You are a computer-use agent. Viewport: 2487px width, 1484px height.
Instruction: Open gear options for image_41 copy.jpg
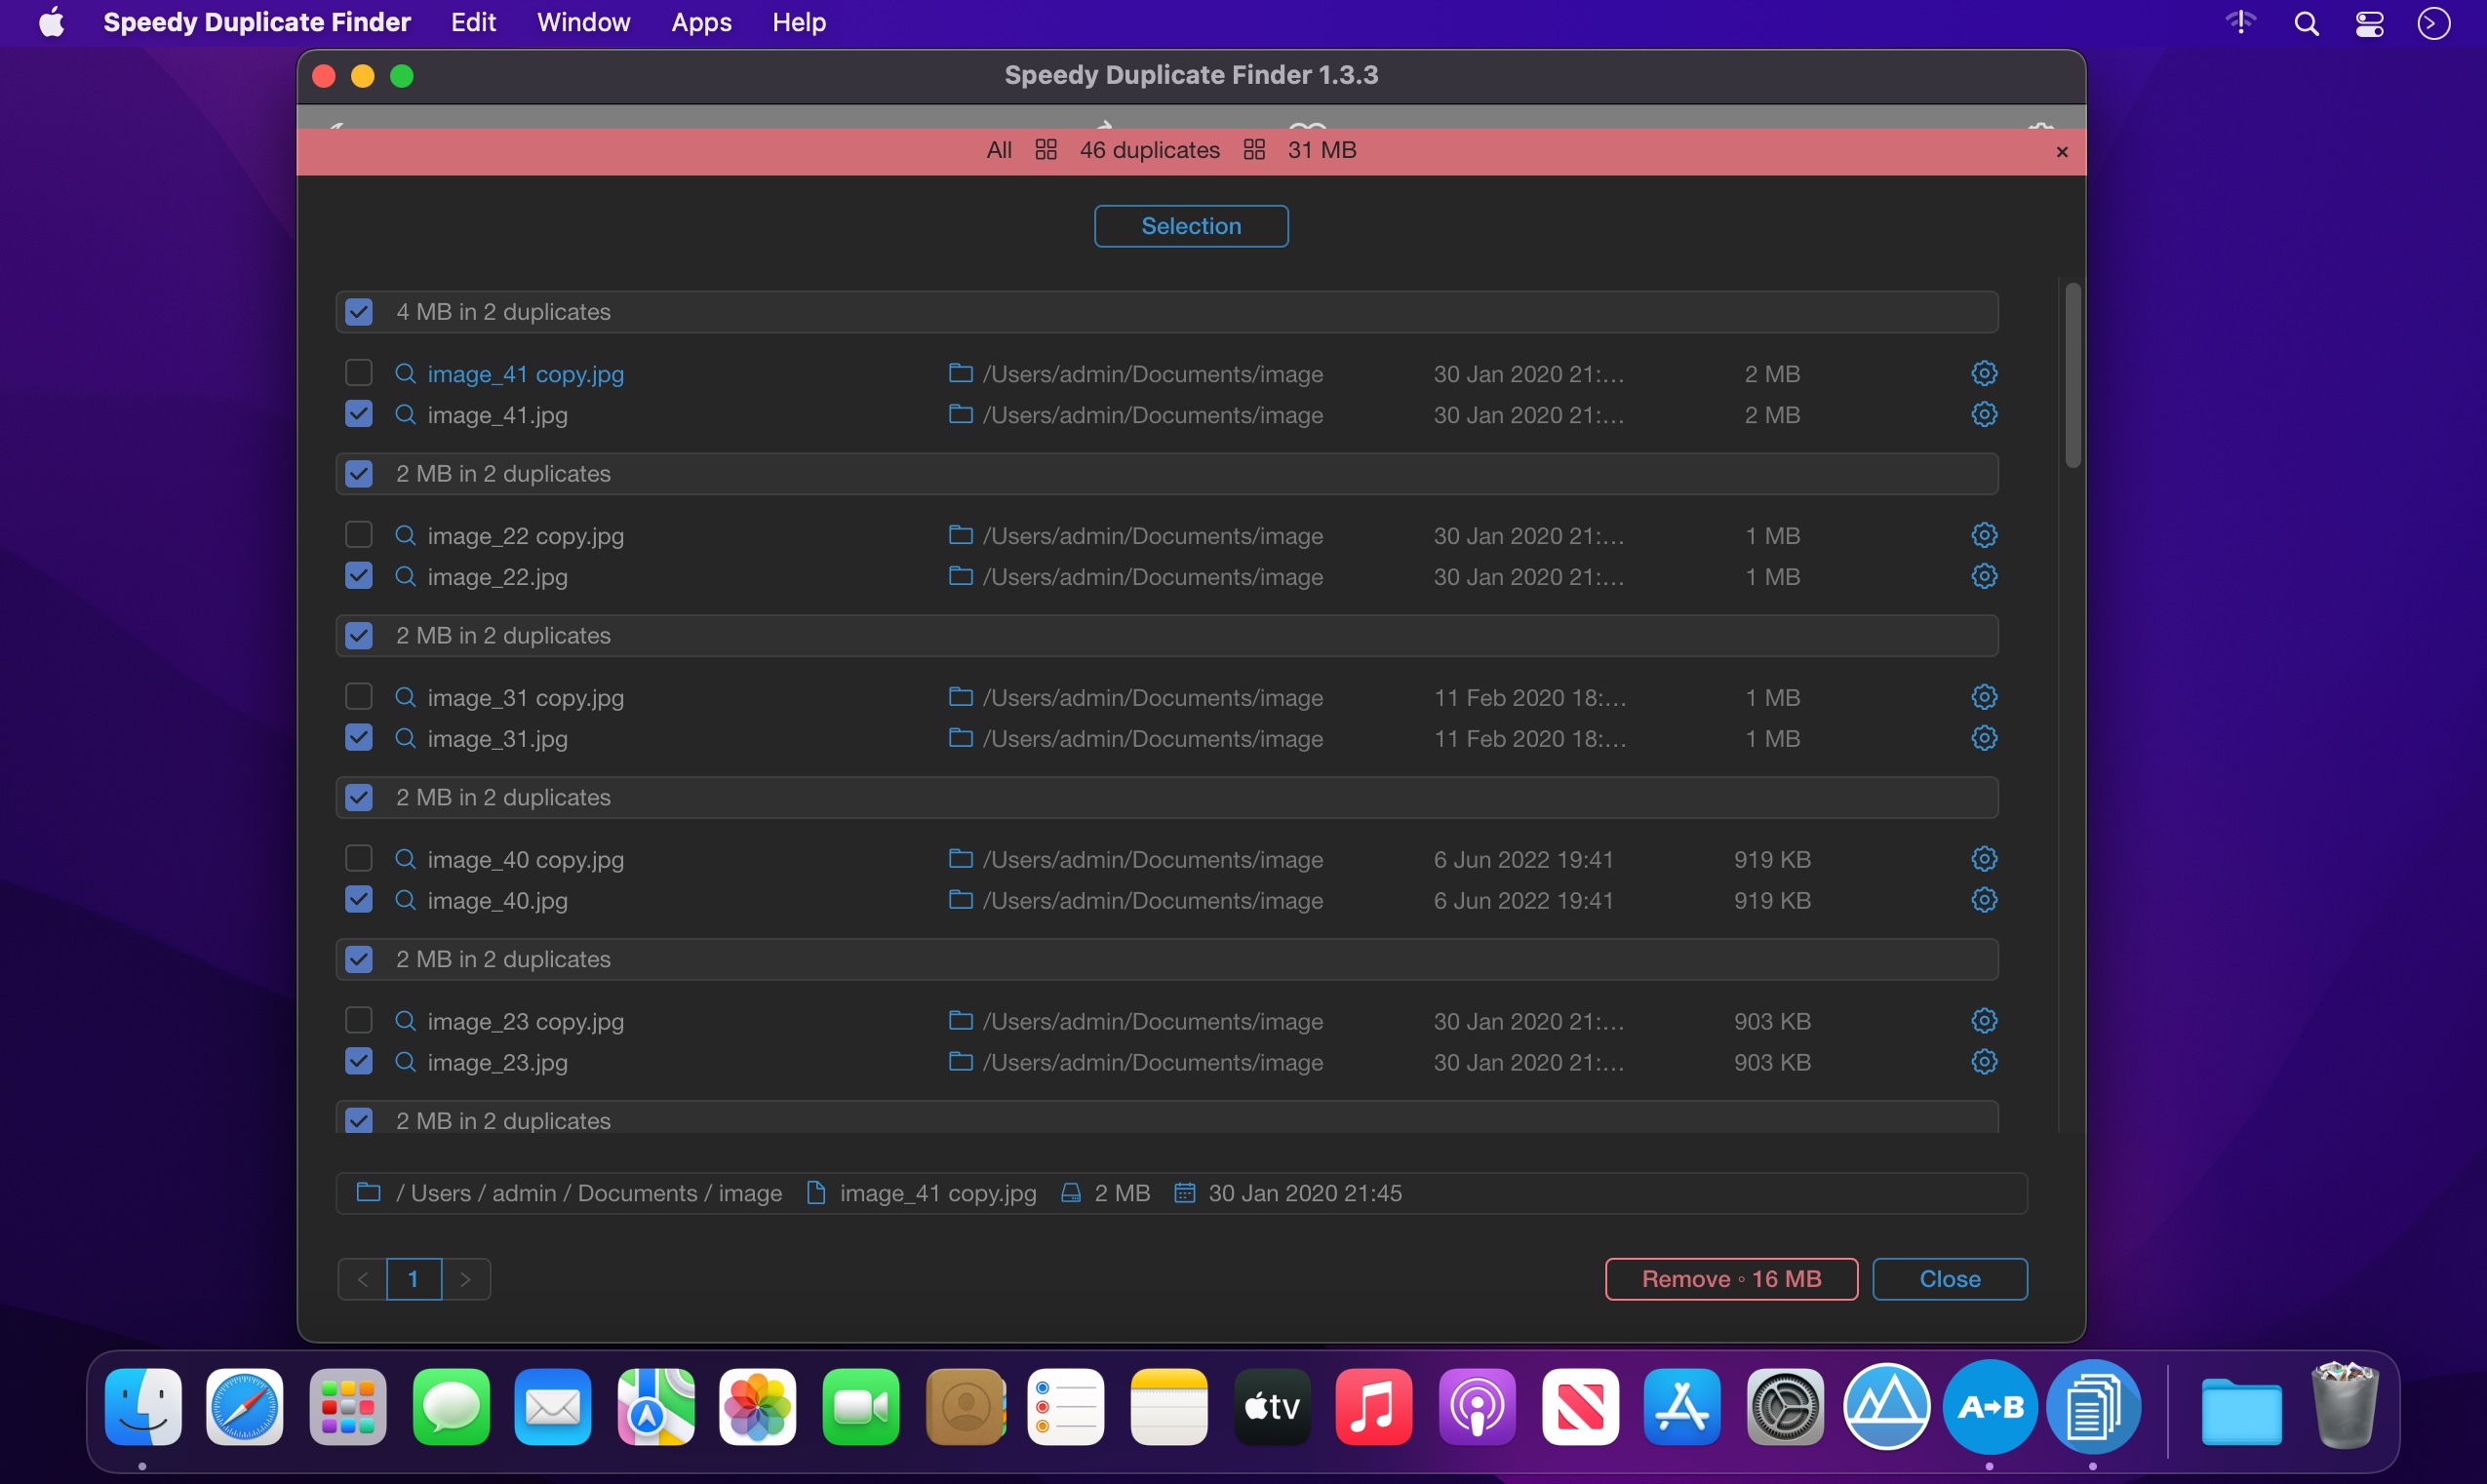pos(1984,373)
